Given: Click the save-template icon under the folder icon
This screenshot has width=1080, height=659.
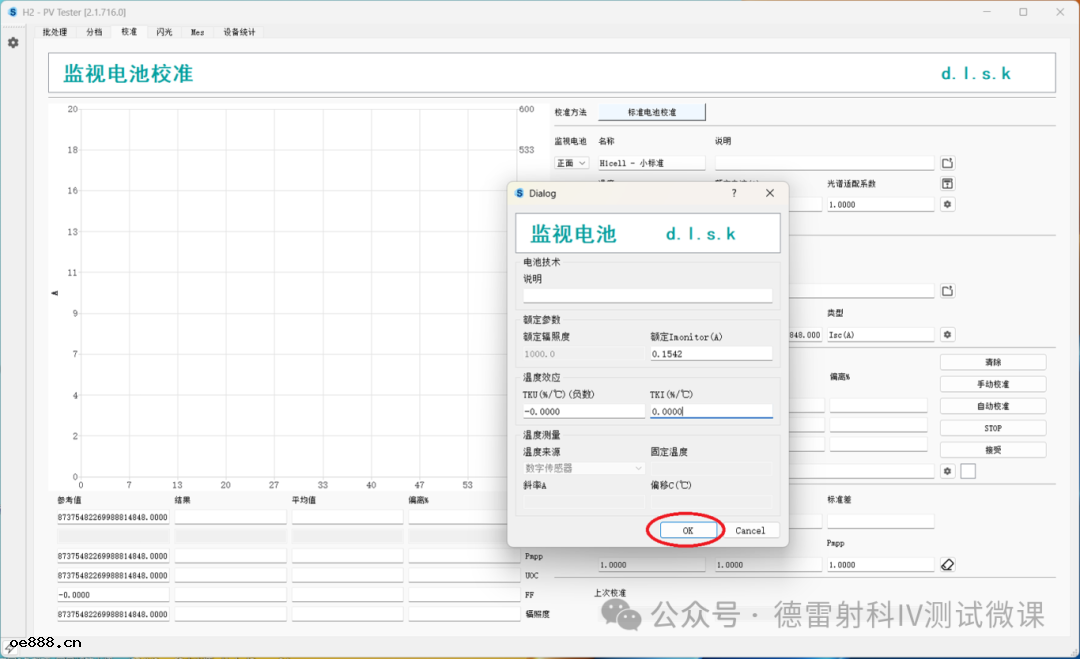Looking at the screenshot, I should [x=948, y=184].
